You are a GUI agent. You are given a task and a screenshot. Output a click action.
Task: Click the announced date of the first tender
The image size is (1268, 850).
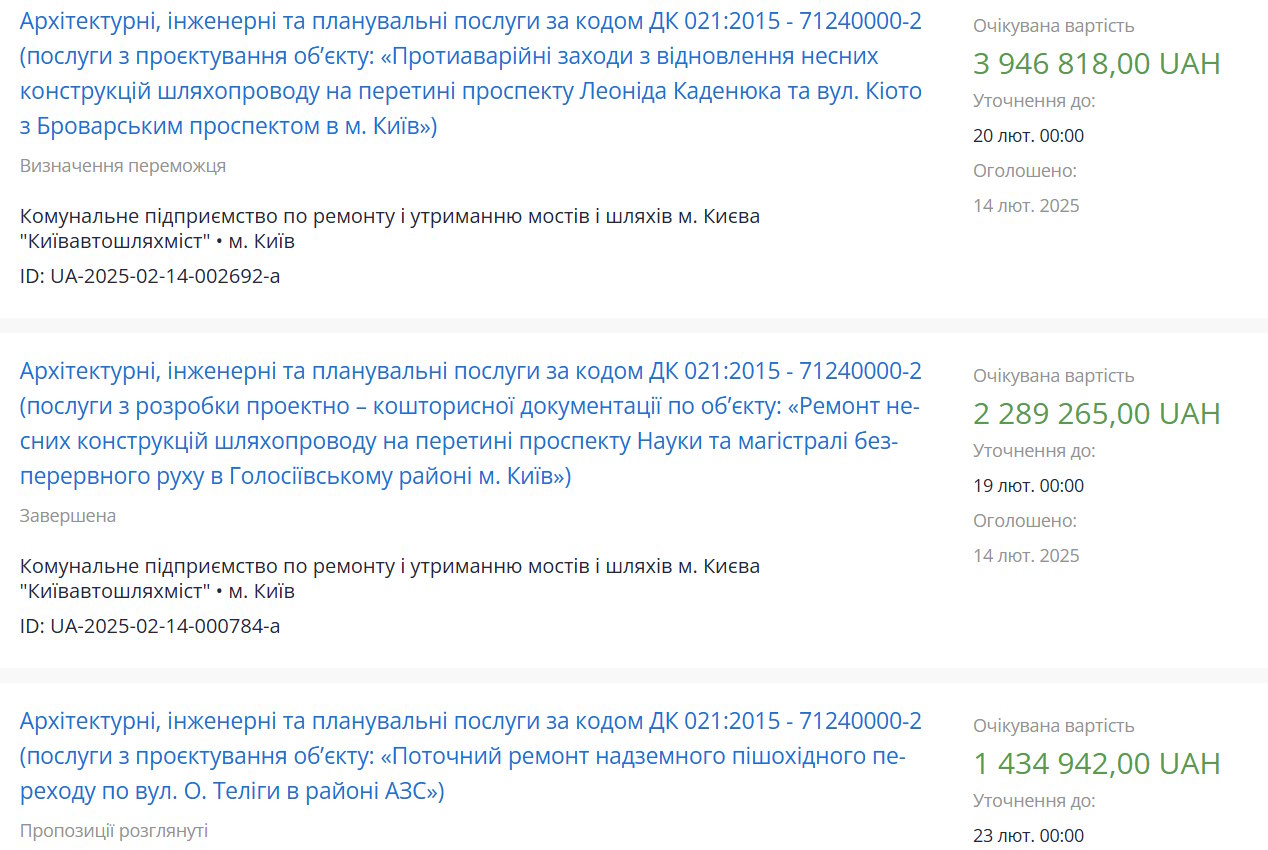click(1026, 206)
